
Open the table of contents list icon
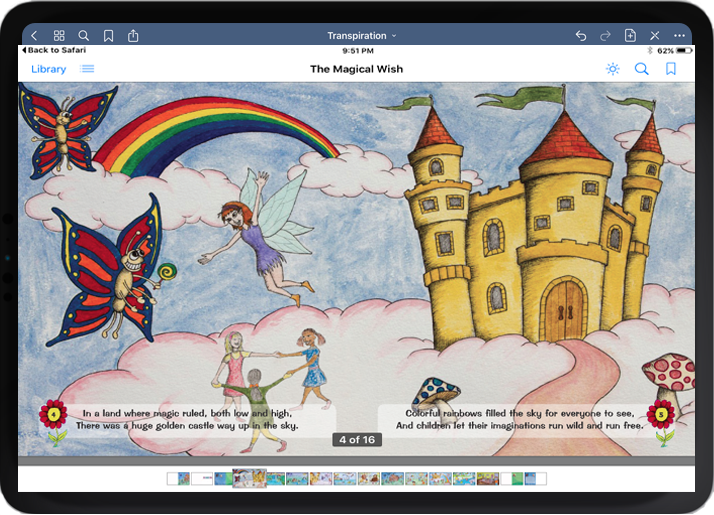point(87,69)
